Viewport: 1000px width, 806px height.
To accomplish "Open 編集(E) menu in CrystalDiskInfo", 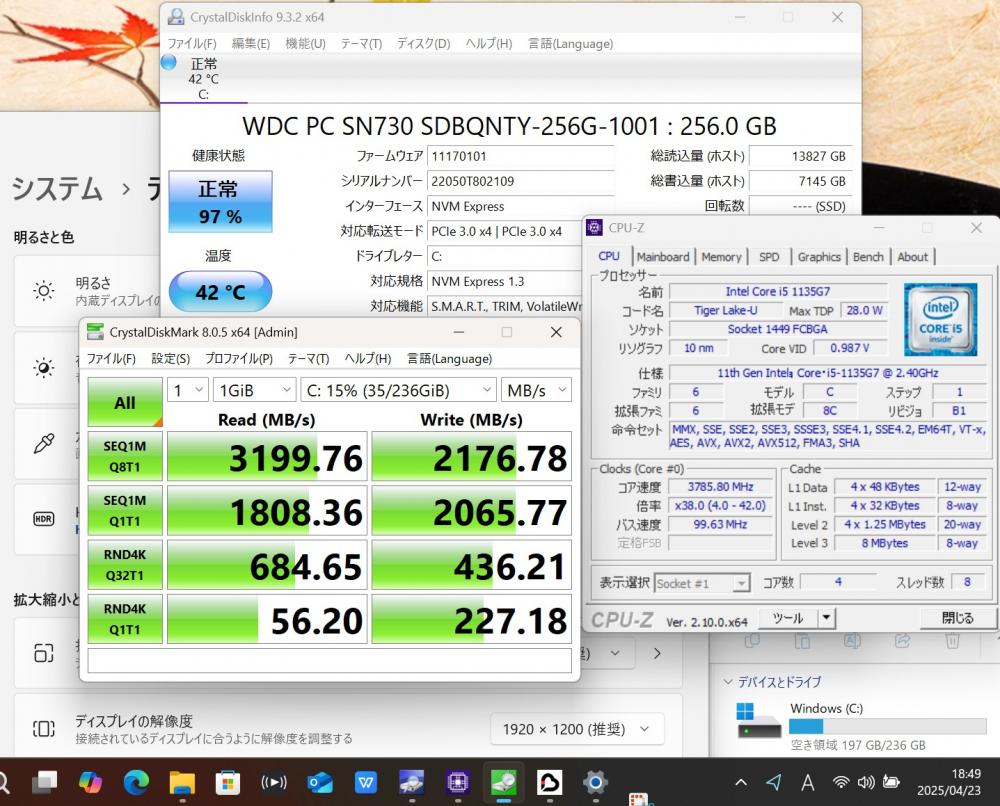I will click(x=251, y=43).
